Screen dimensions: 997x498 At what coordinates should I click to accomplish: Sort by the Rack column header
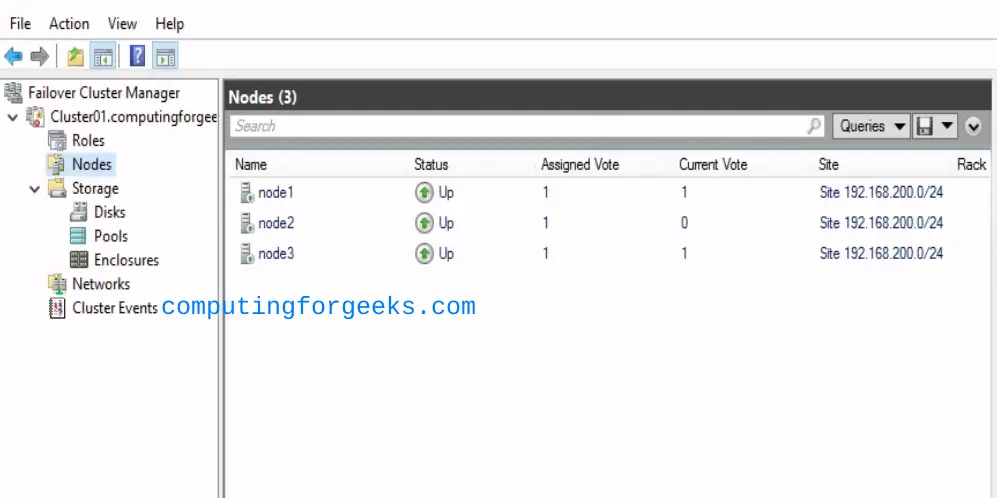pos(971,165)
